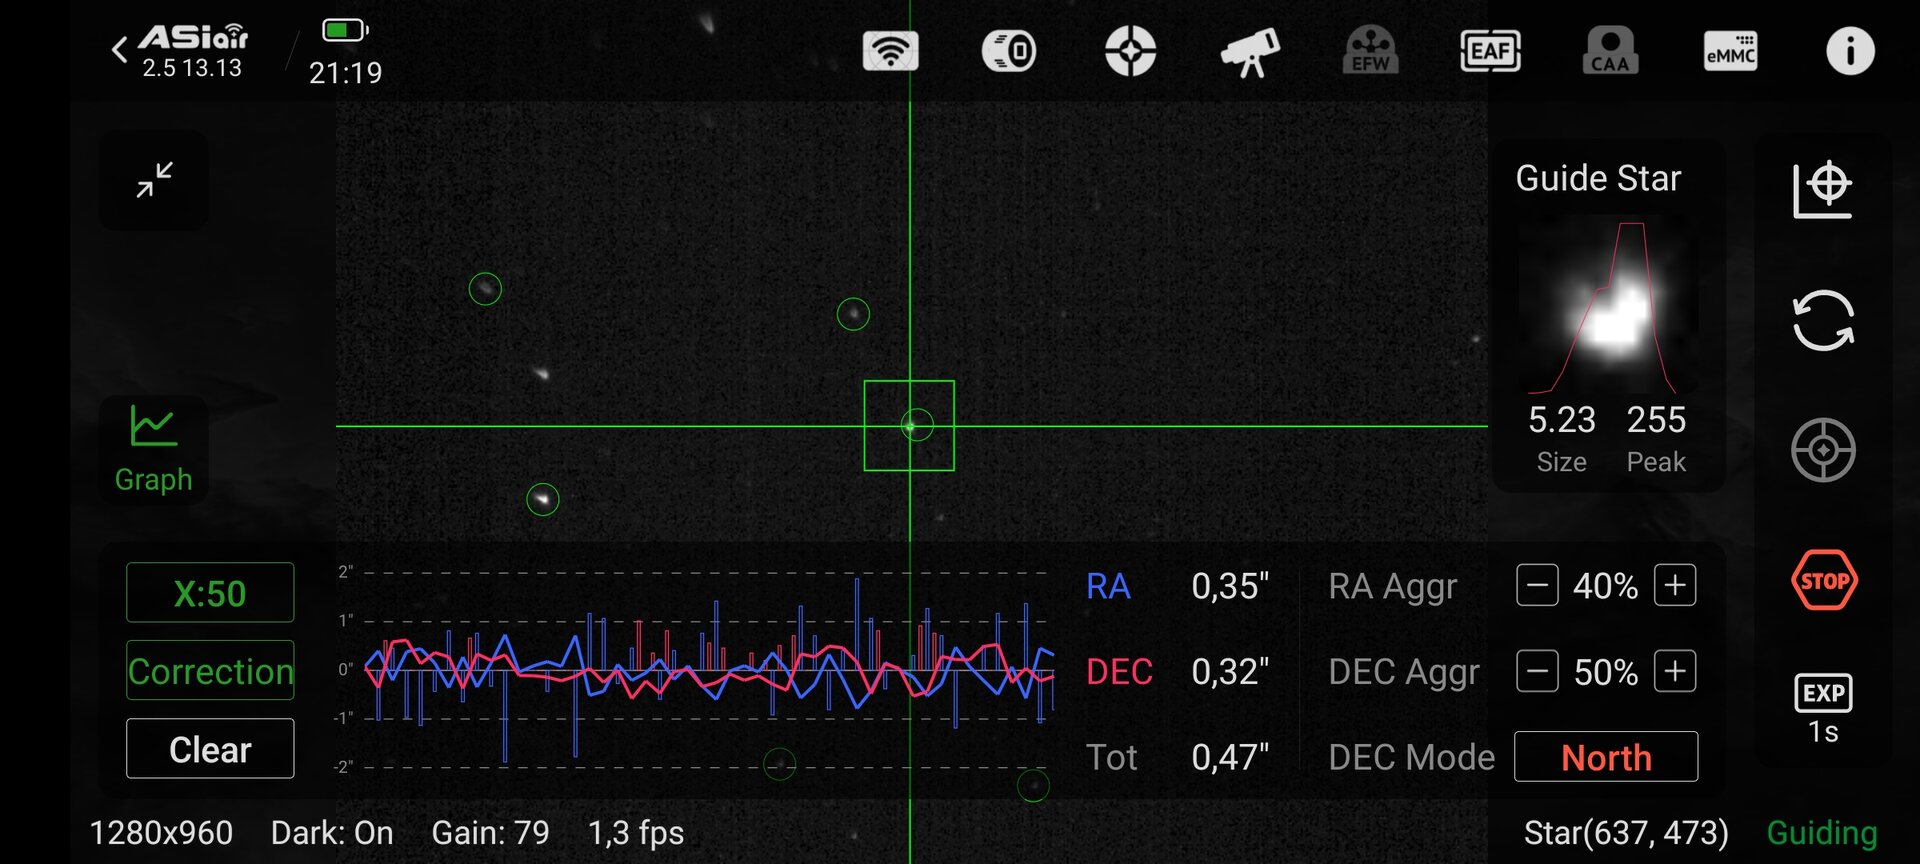Collapse the guiding view with arrows icon

click(154, 180)
